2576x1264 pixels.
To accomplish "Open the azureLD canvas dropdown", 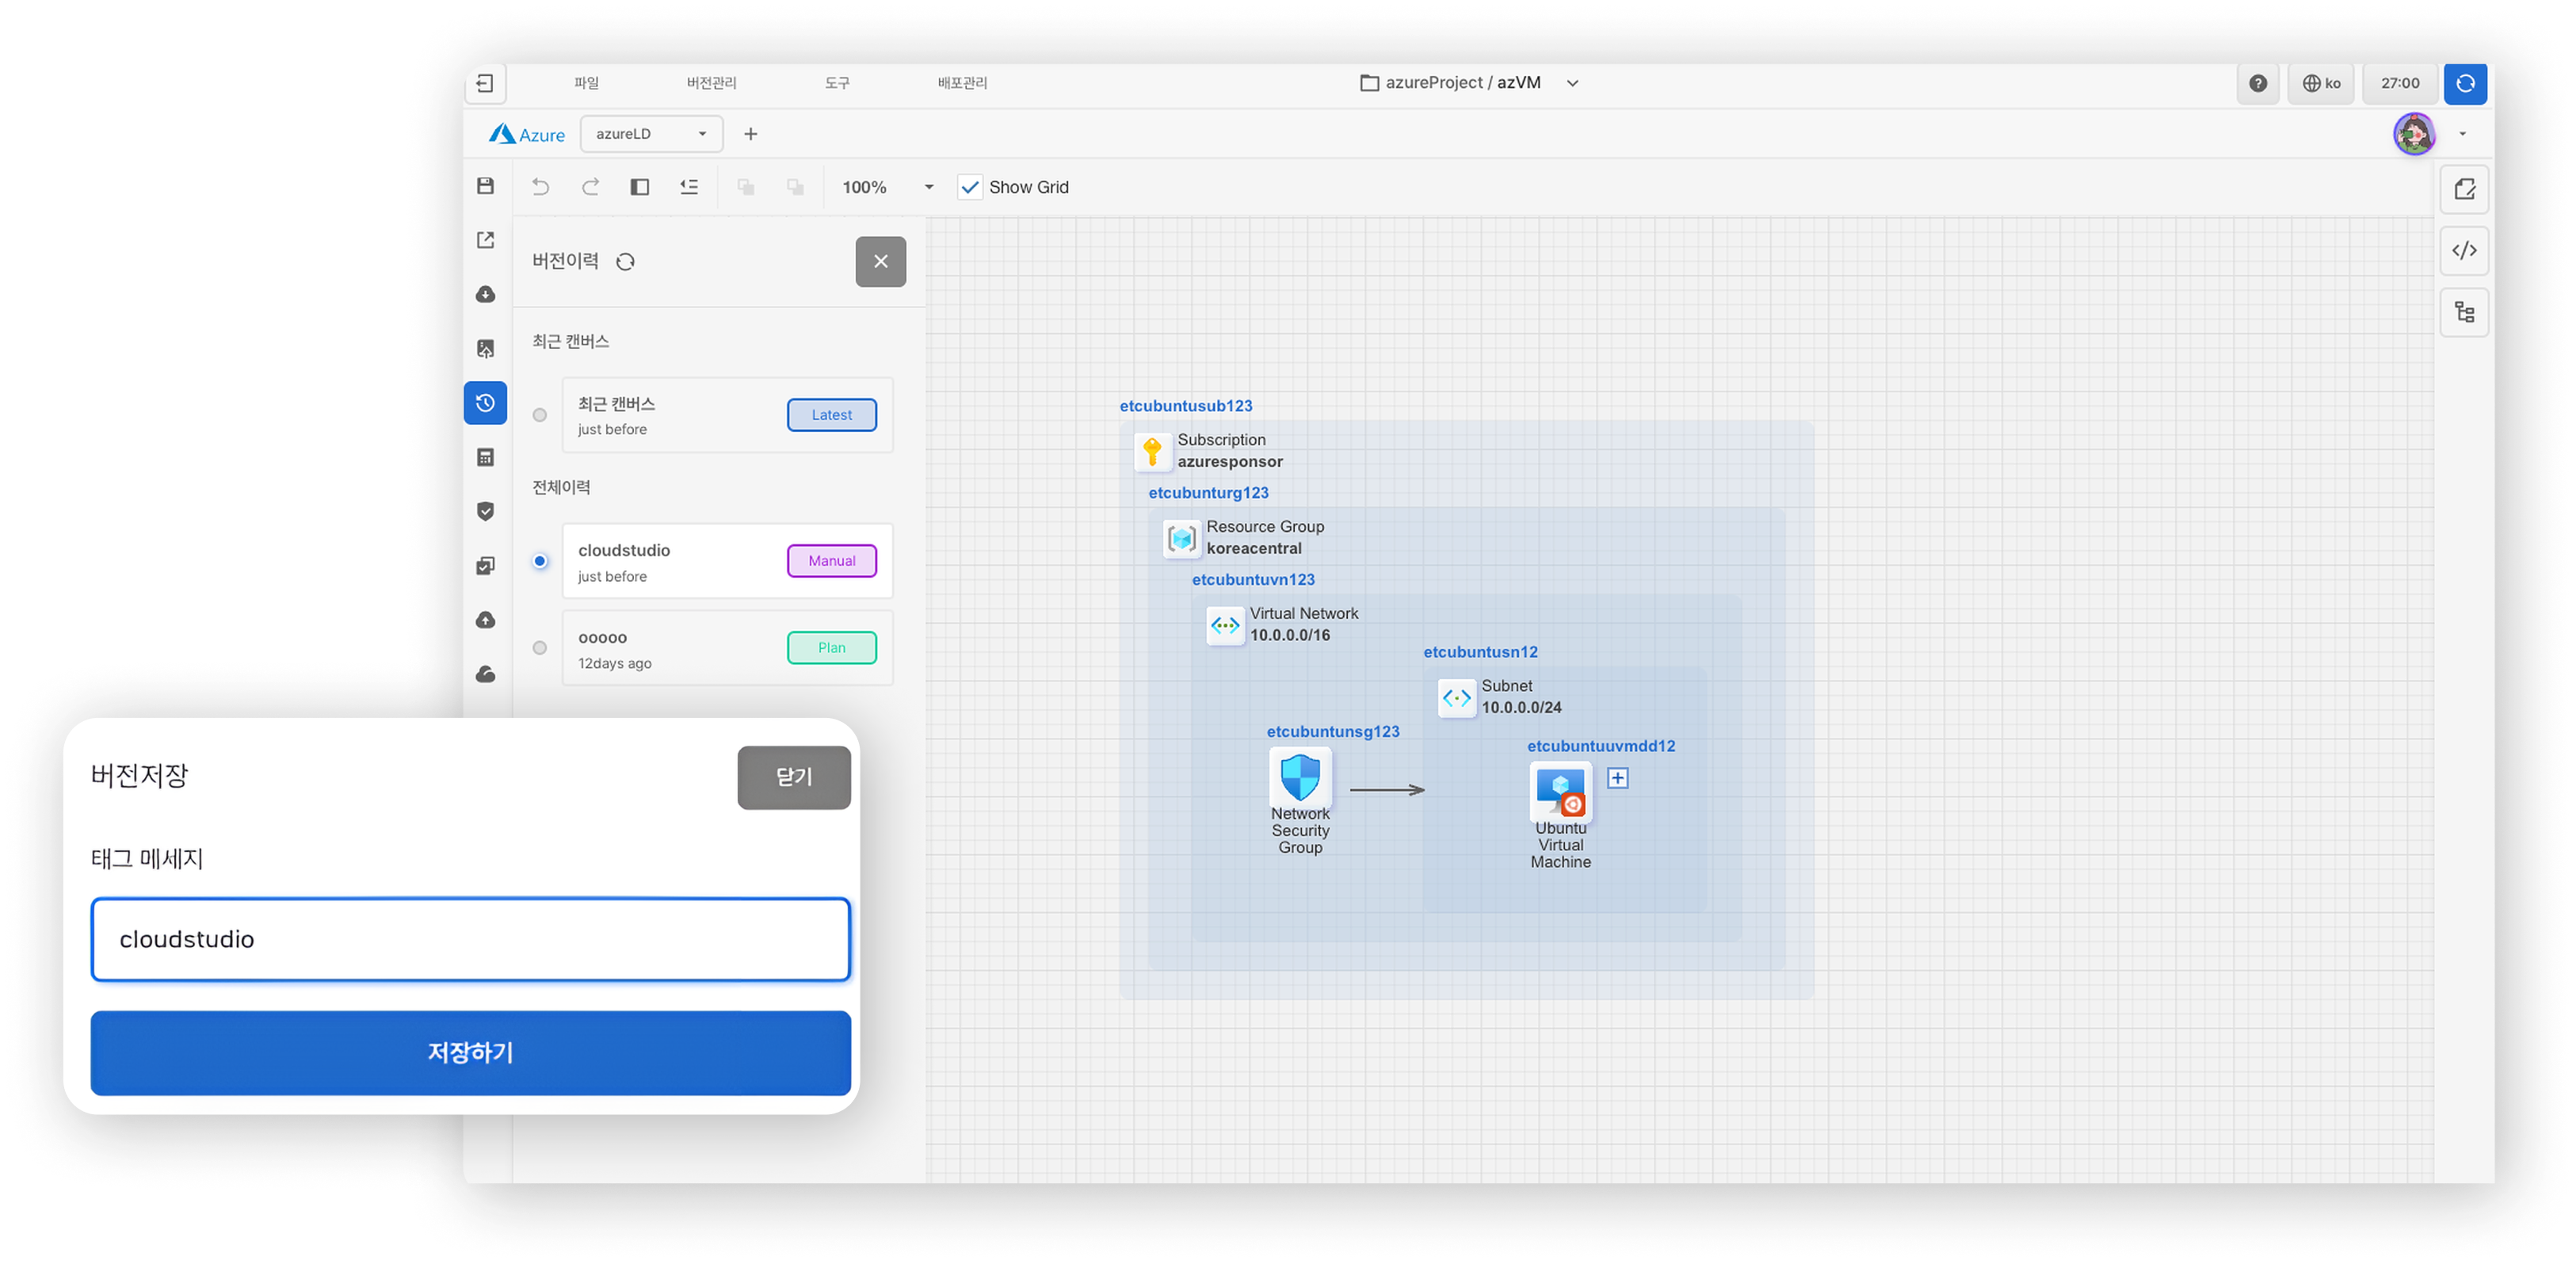I will coord(651,134).
